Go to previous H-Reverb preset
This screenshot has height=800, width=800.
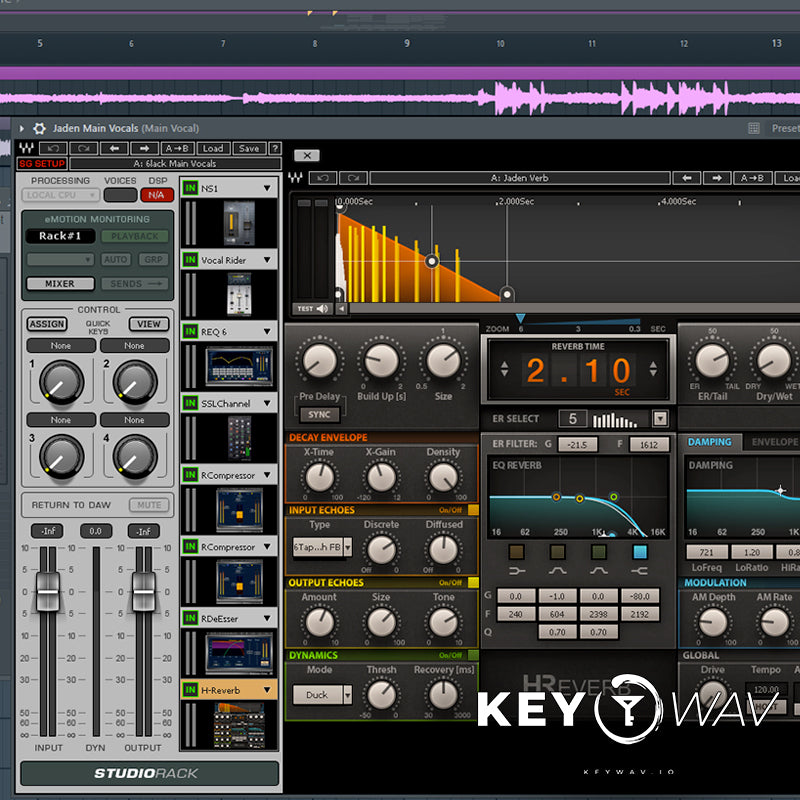(x=687, y=178)
